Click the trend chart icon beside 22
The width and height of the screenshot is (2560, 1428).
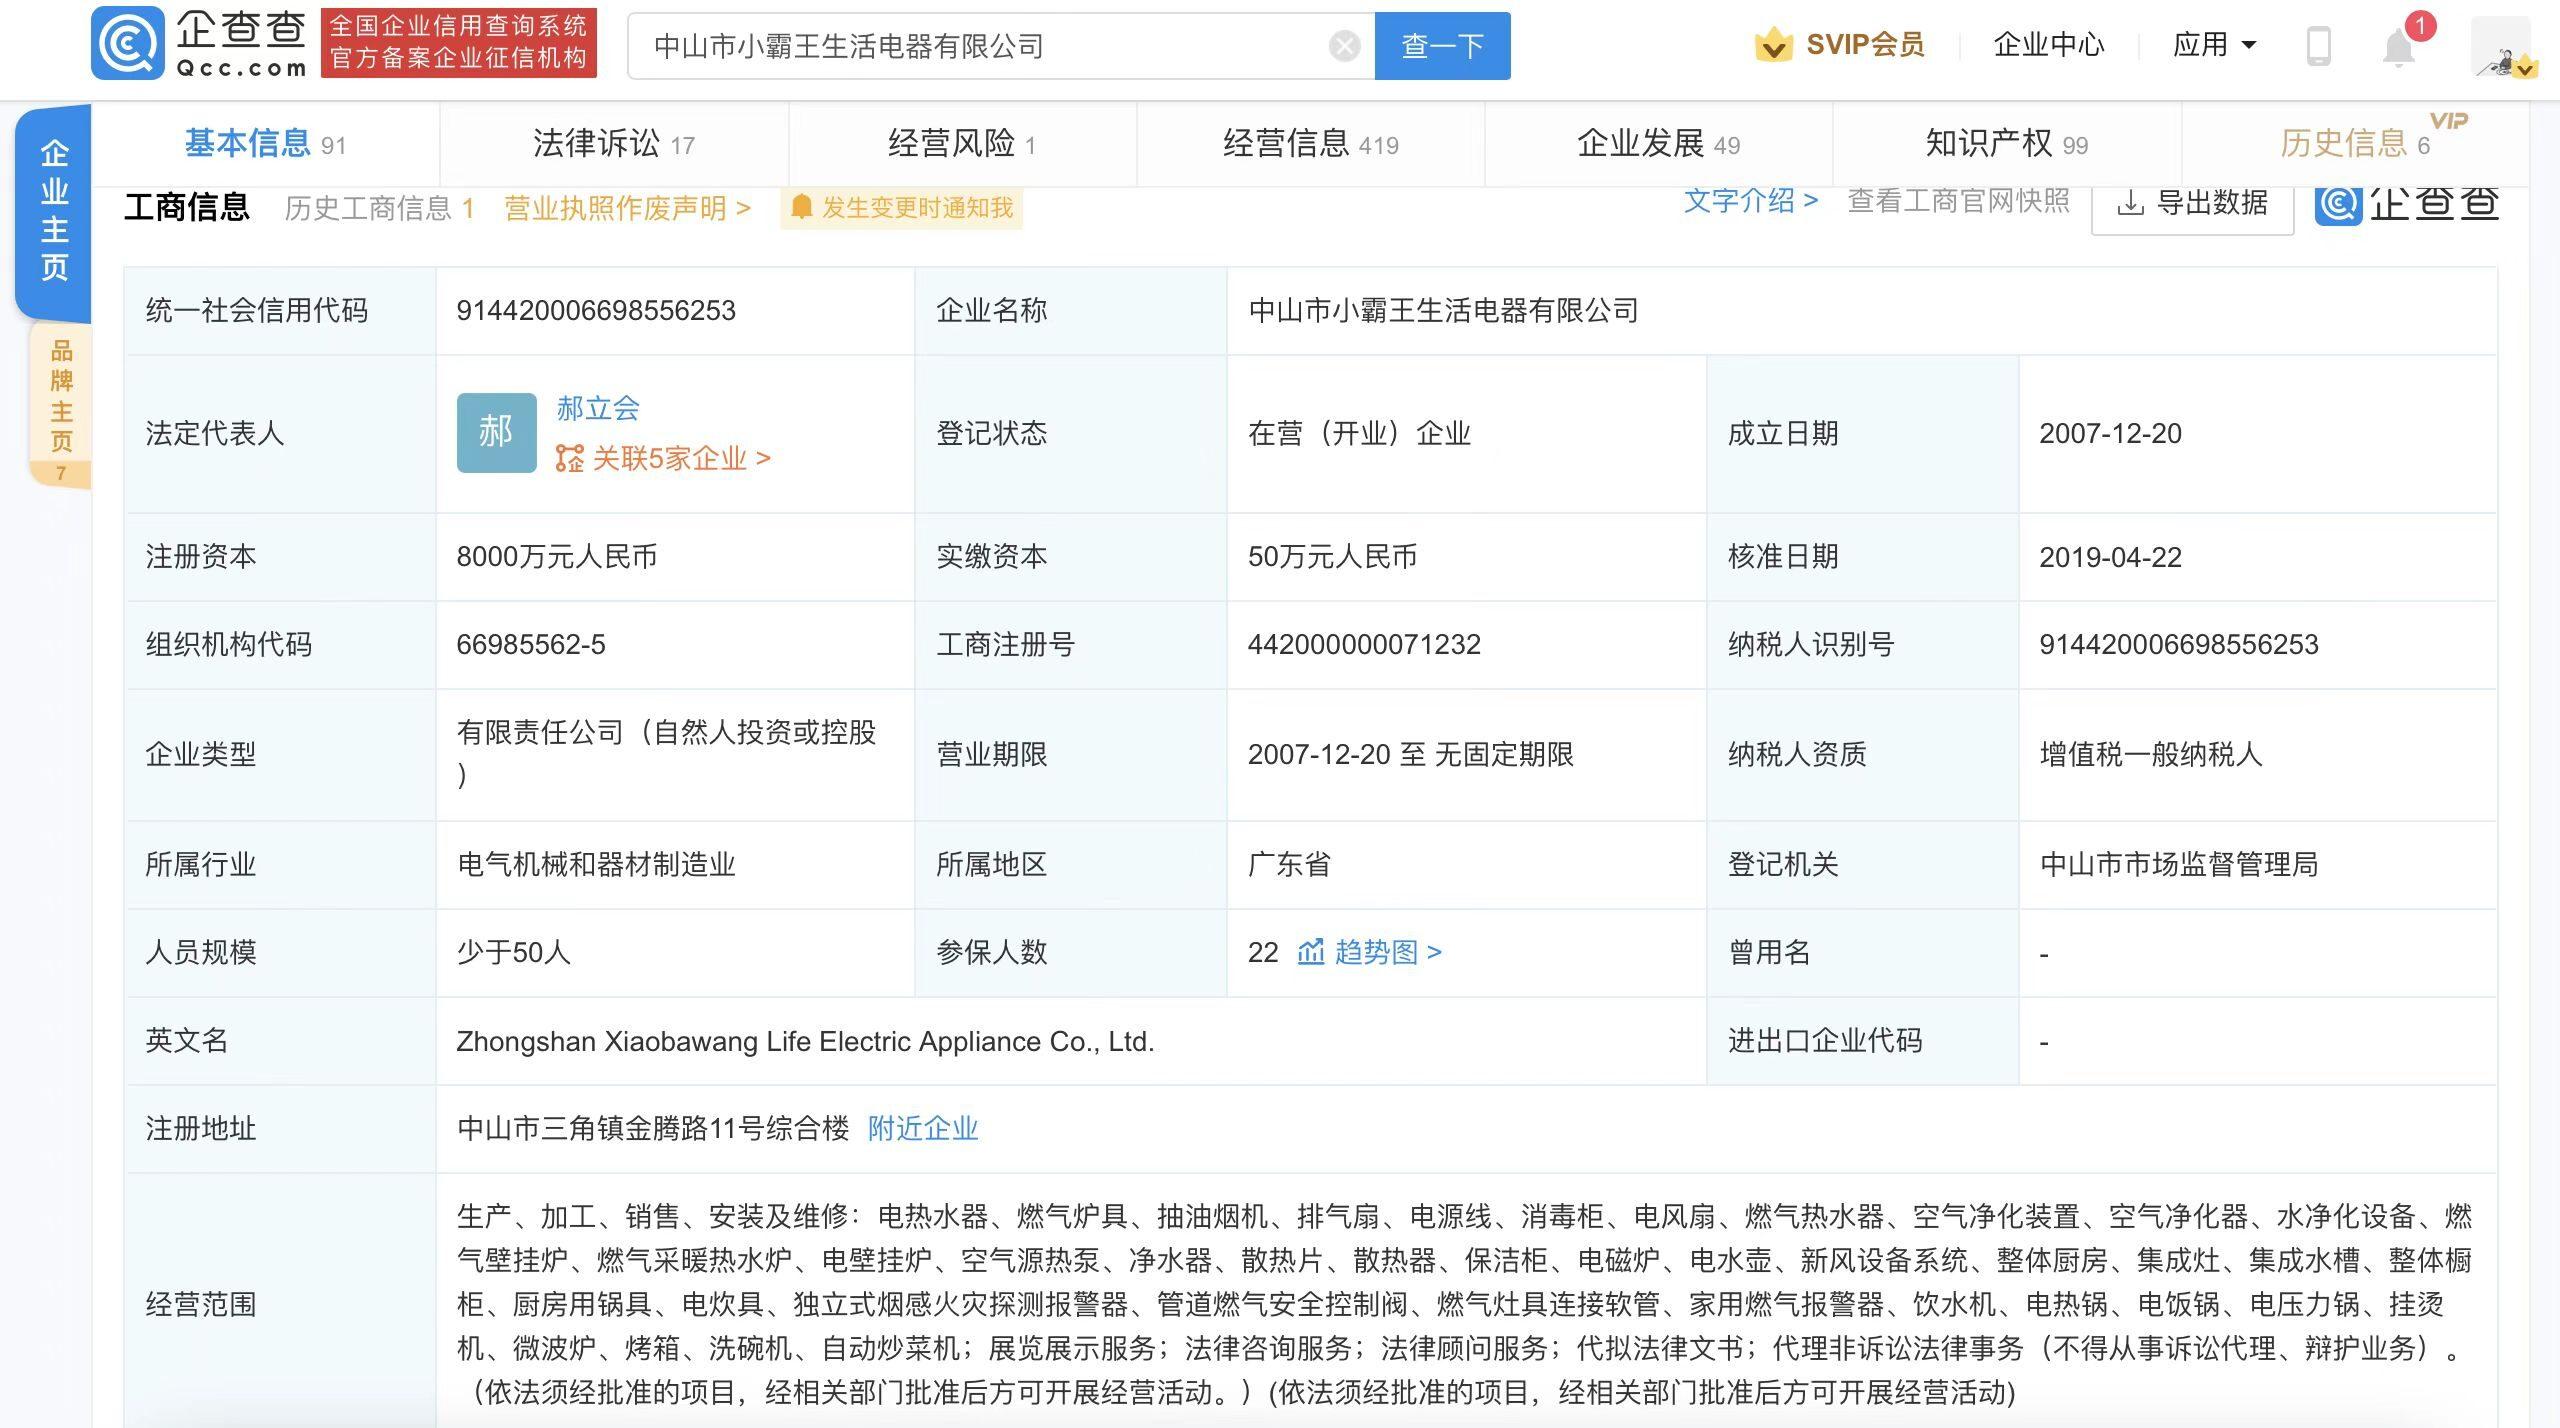[x=1310, y=951]
